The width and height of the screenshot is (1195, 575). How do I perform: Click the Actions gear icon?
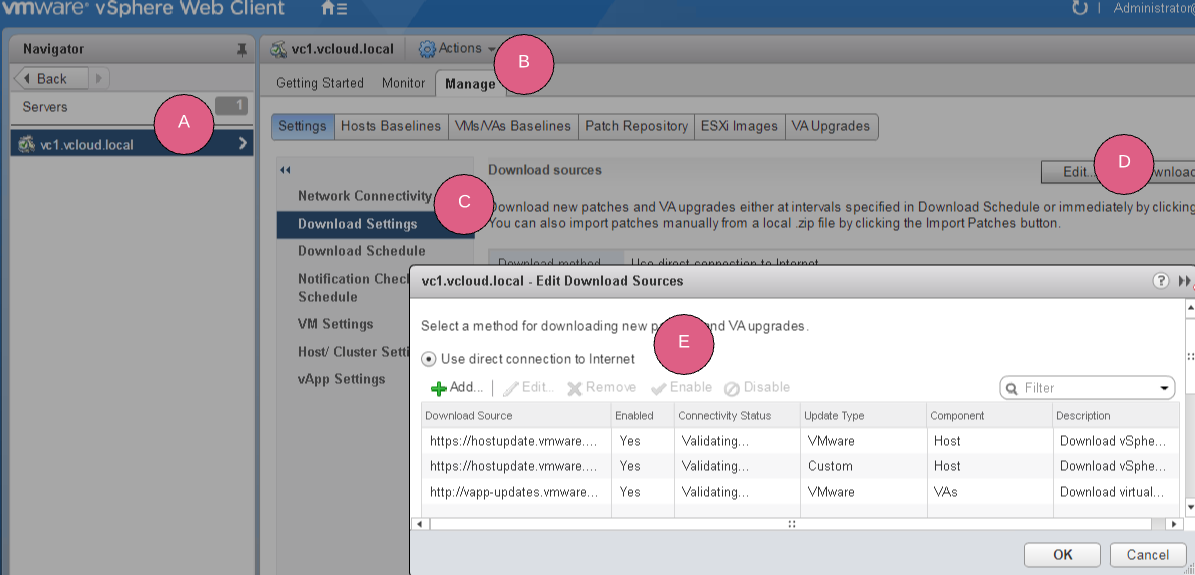tap(427, 49)
